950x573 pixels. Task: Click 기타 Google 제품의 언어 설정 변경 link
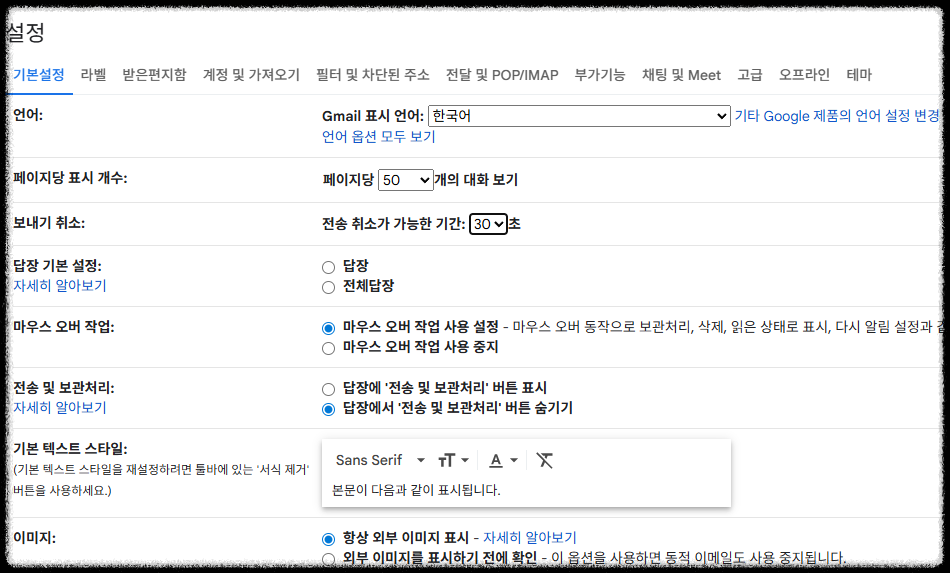[837, 116]
